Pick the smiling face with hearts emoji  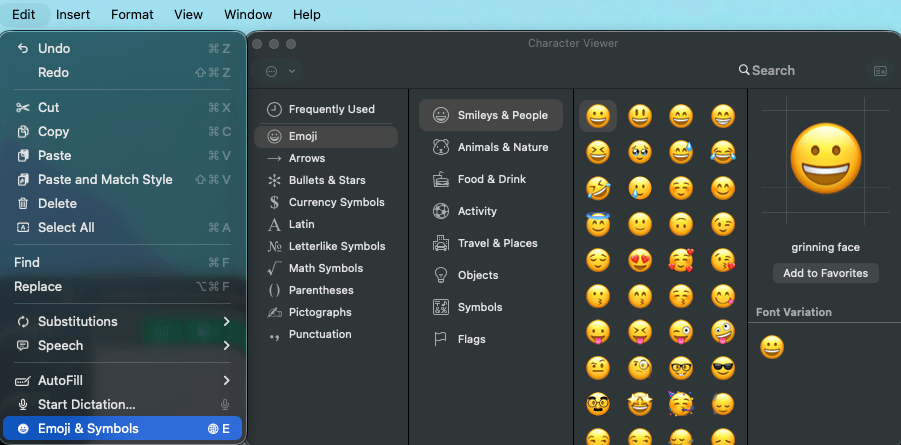(x=681, y=260)
